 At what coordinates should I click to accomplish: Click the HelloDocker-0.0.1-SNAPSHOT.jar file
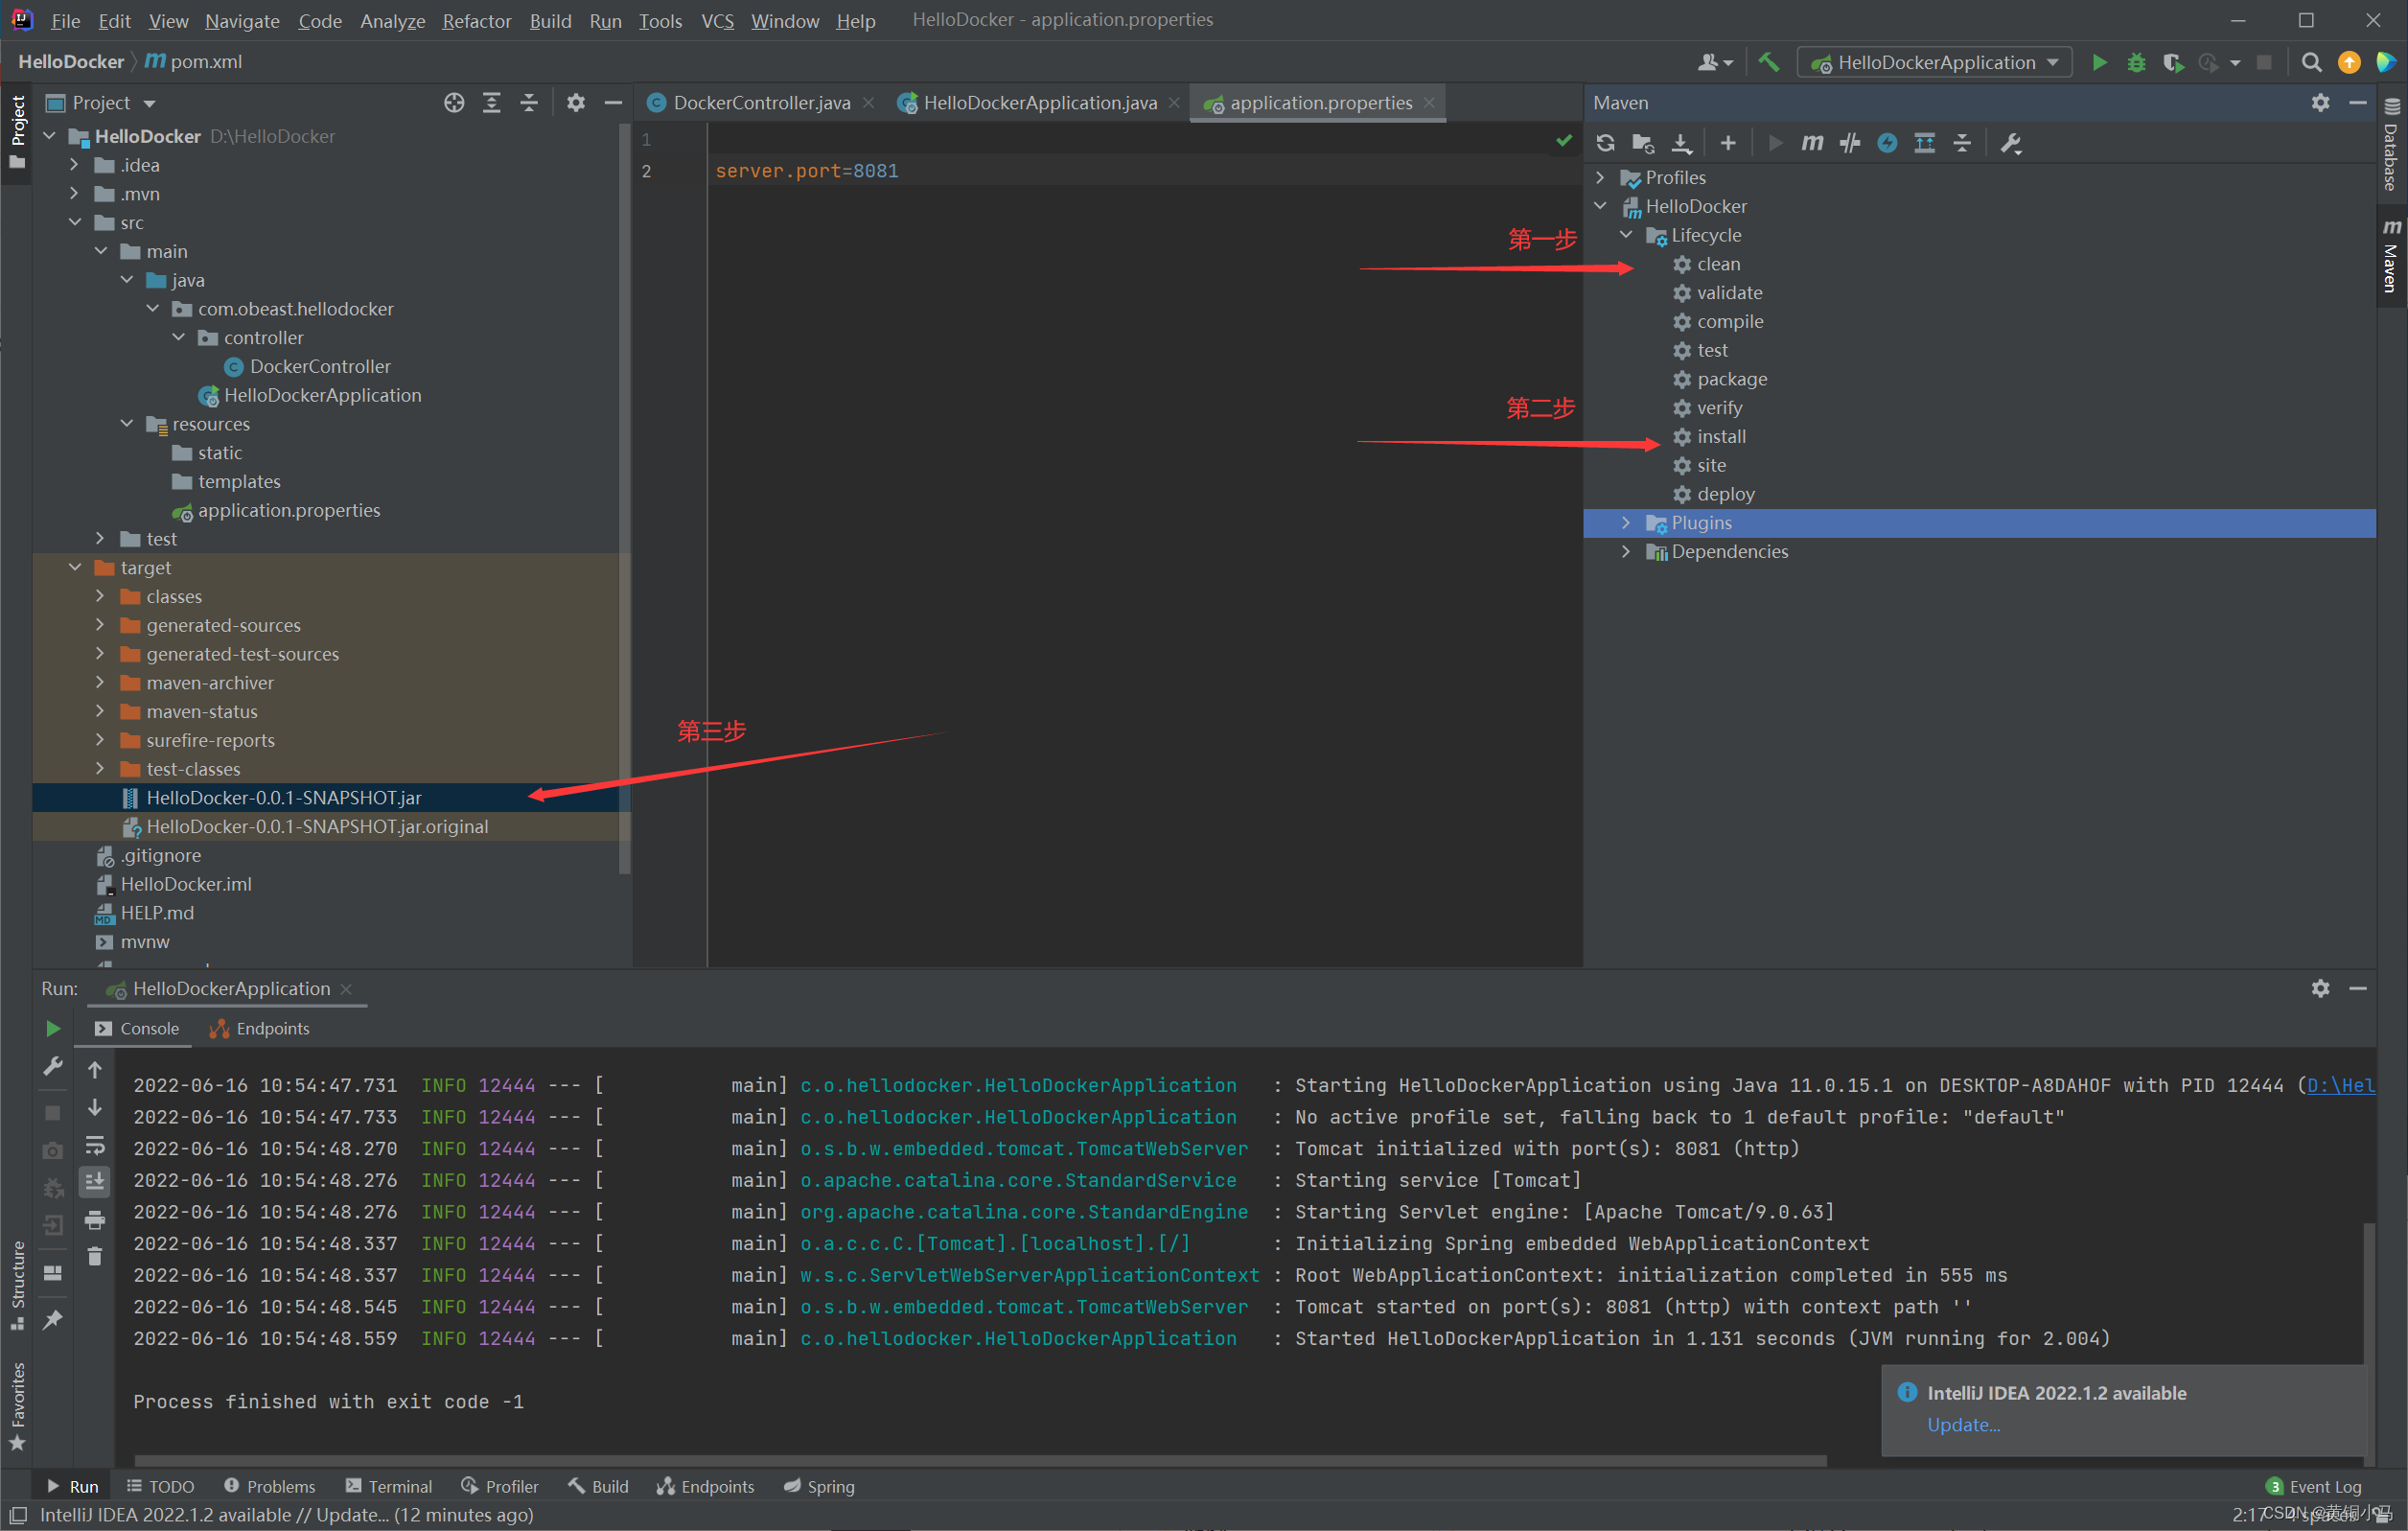click(286, 797)
